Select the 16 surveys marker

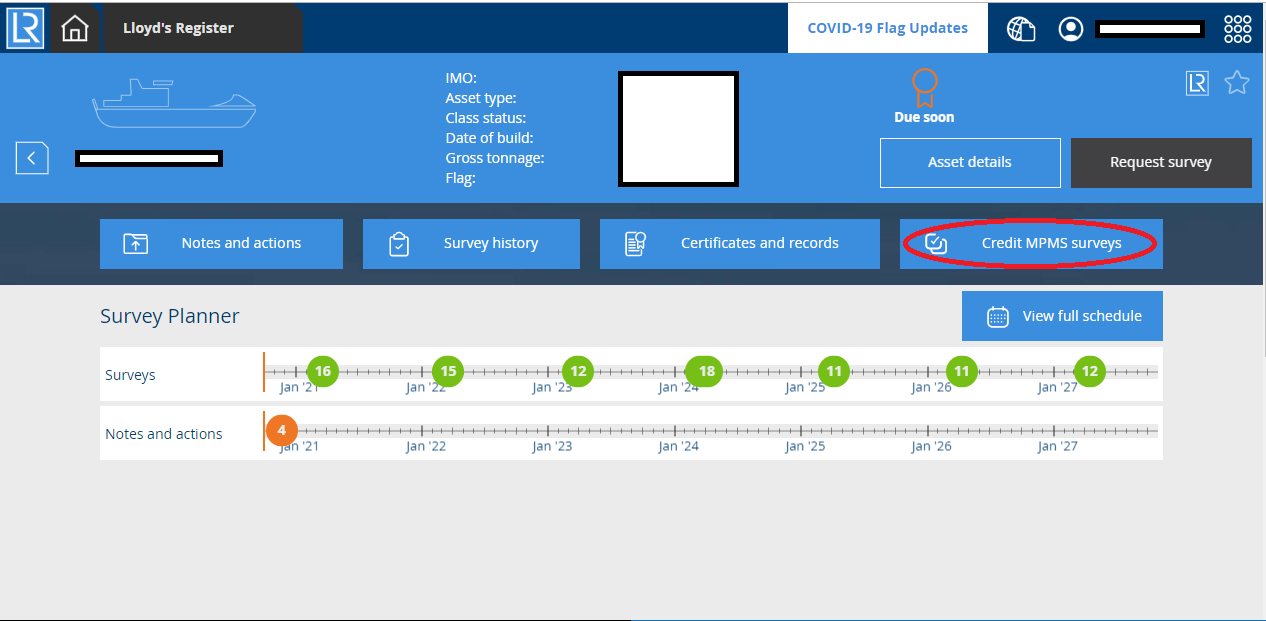pyautogui.click(x=322, y=371)
